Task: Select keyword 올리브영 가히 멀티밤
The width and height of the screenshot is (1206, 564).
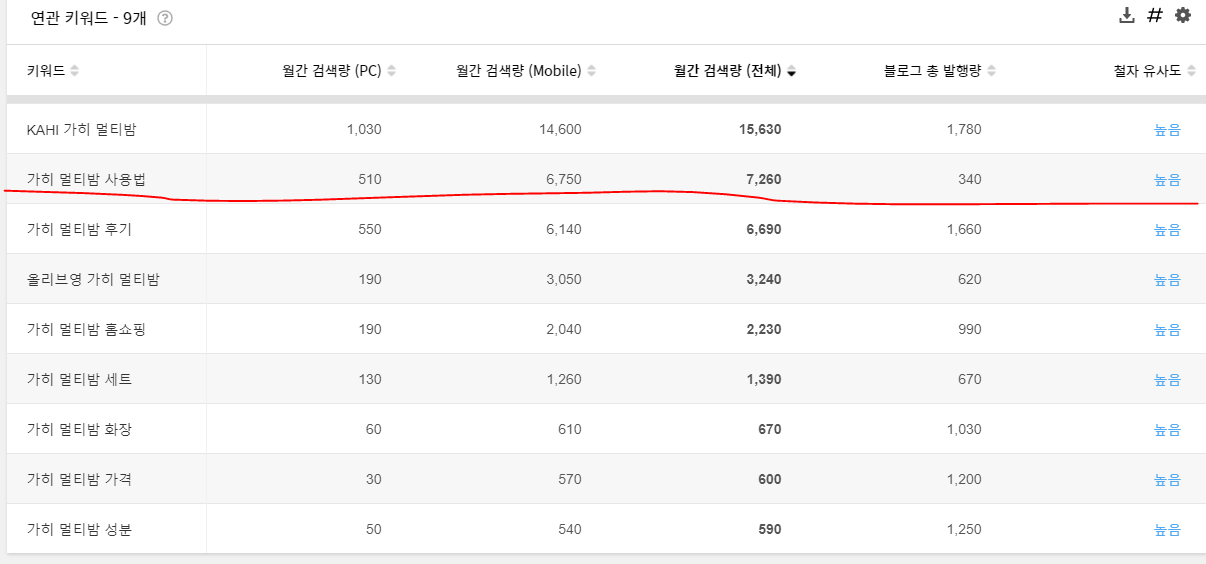Action: pos(93,279)
